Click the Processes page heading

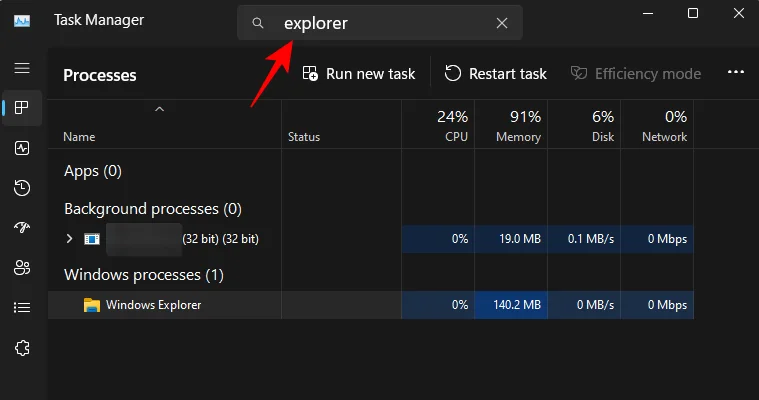[100, 75]
